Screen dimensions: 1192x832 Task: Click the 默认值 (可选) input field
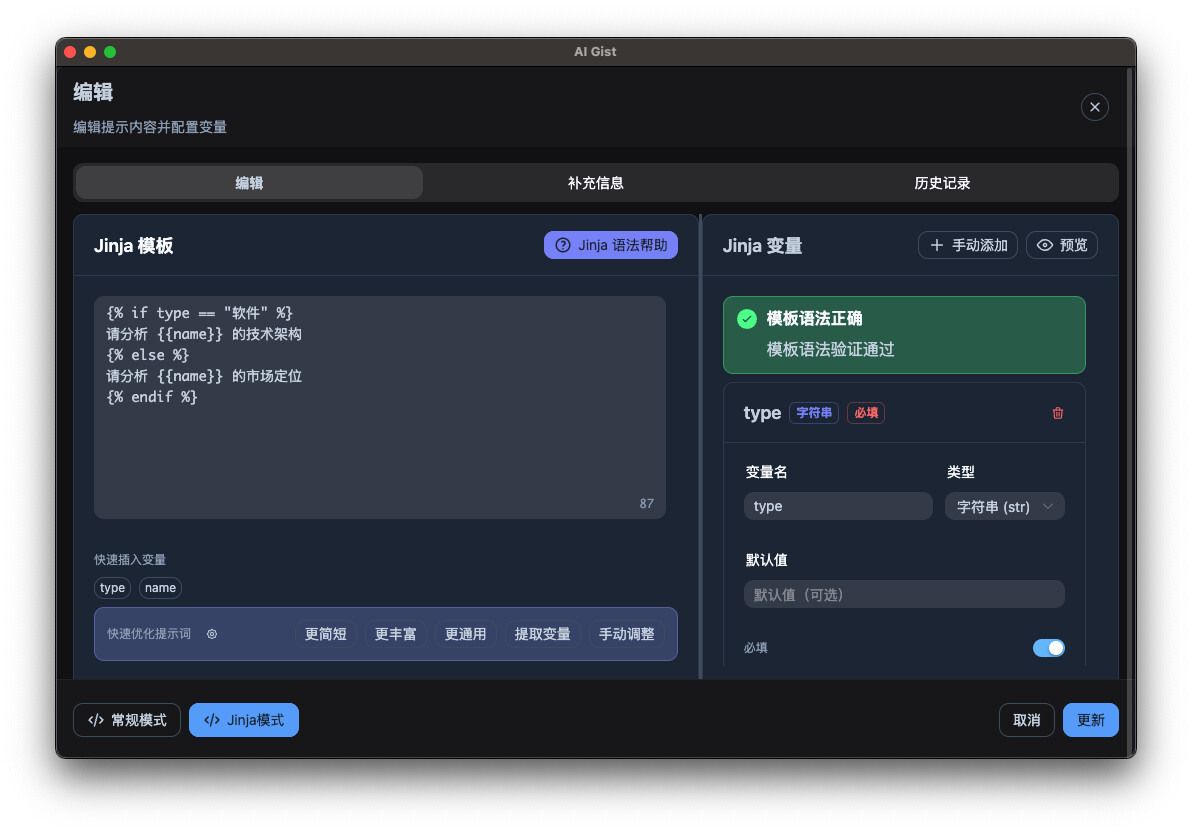click(x=904, y=595)
